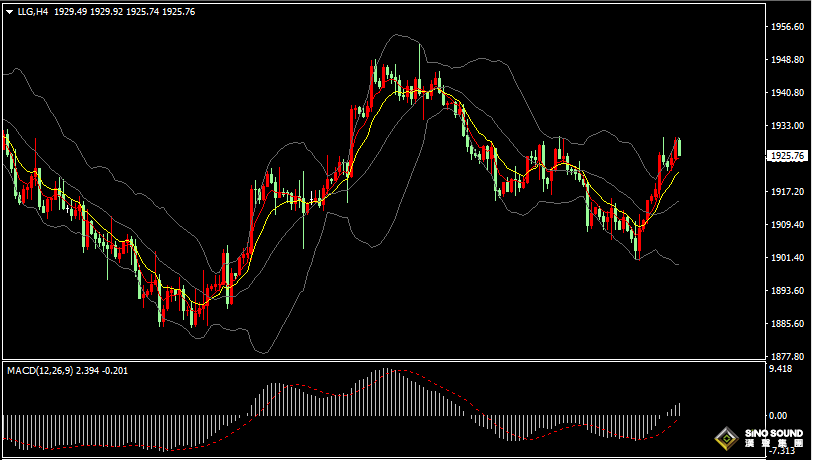813x460 pixels.
Task: Click the 1933.00 price axis label
Action: (785, 126)
